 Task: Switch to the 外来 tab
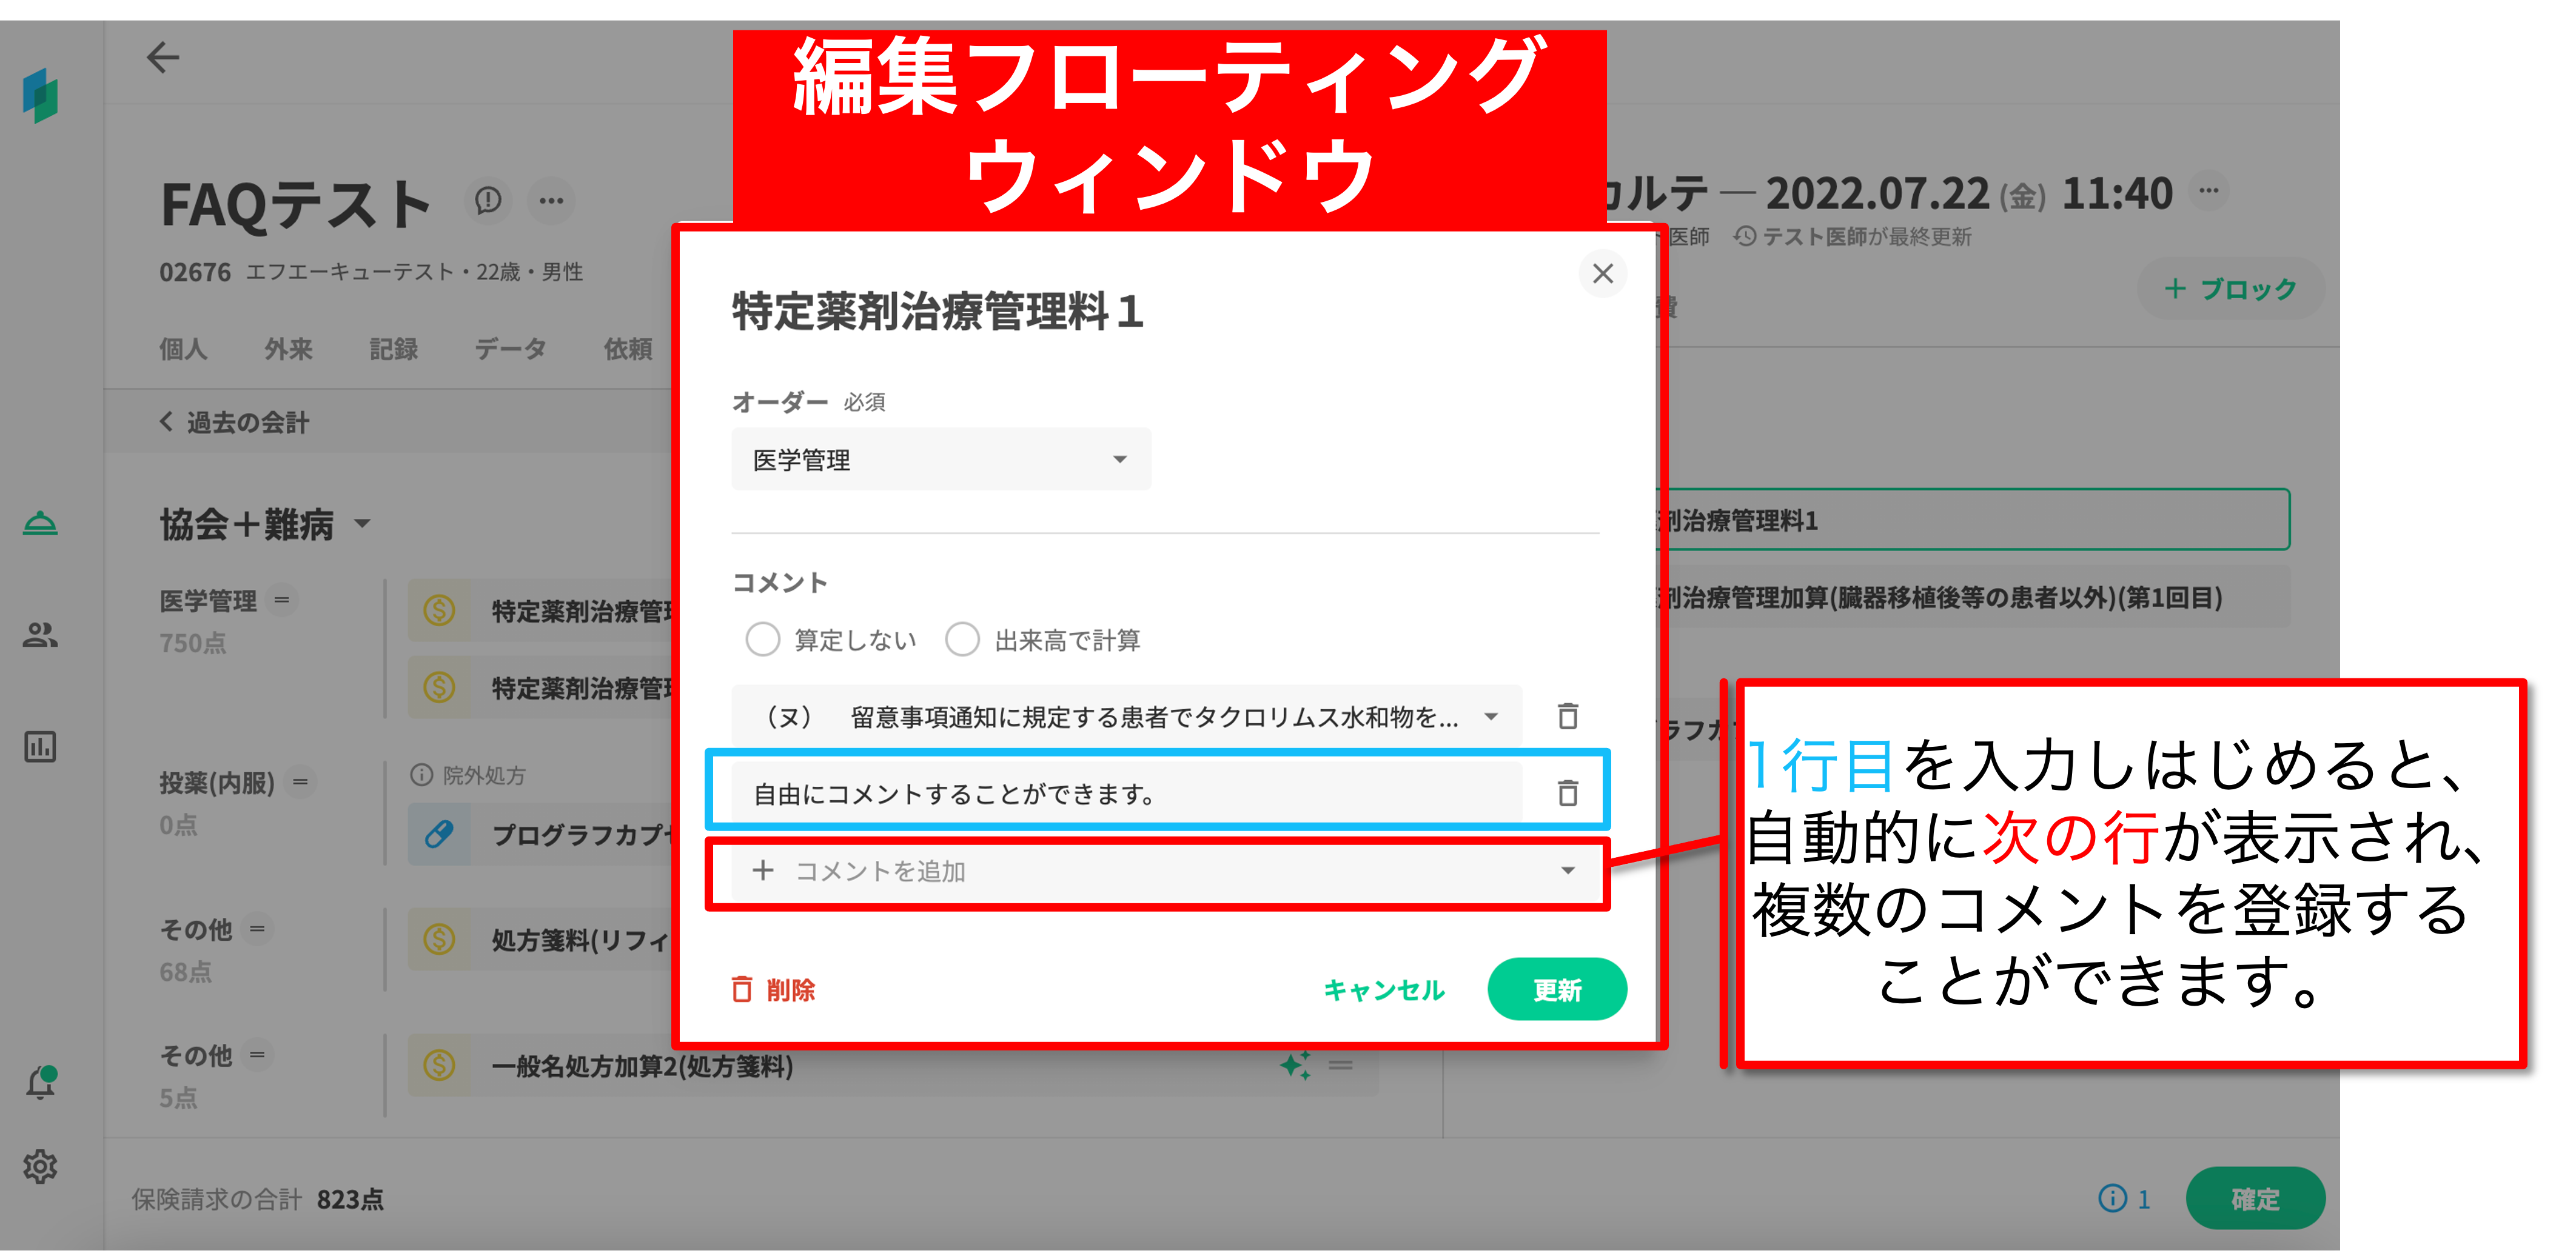(288, 349)
